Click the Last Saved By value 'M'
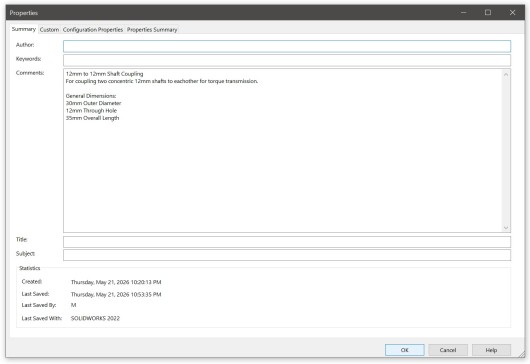The width and height of the screenshot is (530, 364). [x=73, y=305]
